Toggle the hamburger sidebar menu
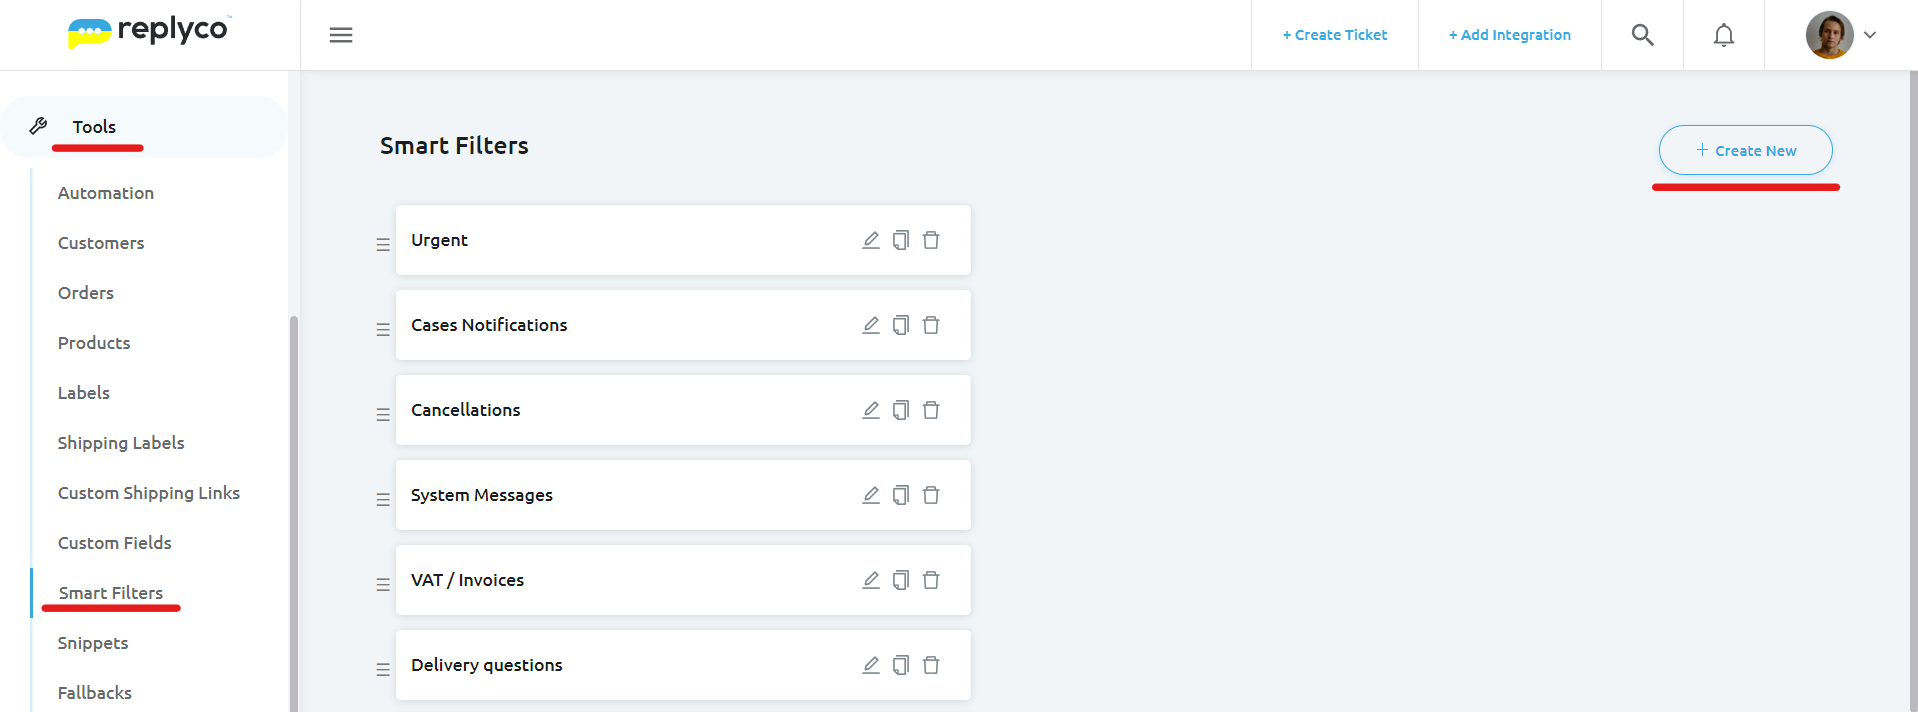Image resolution: width=1918 pixels, height=712 pixels. point(341,35)
